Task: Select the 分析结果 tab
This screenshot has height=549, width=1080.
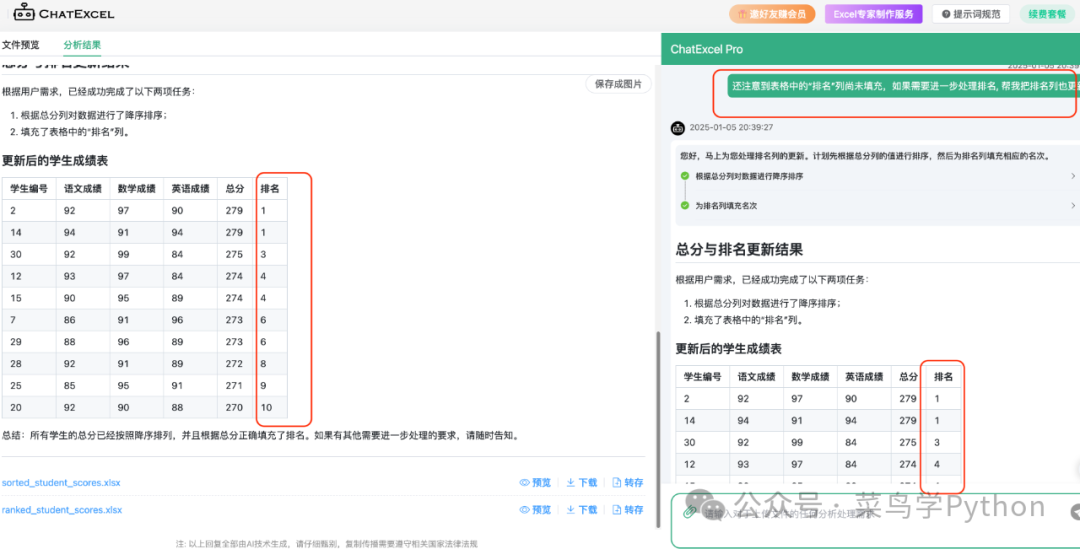Action: pos(82,45)
